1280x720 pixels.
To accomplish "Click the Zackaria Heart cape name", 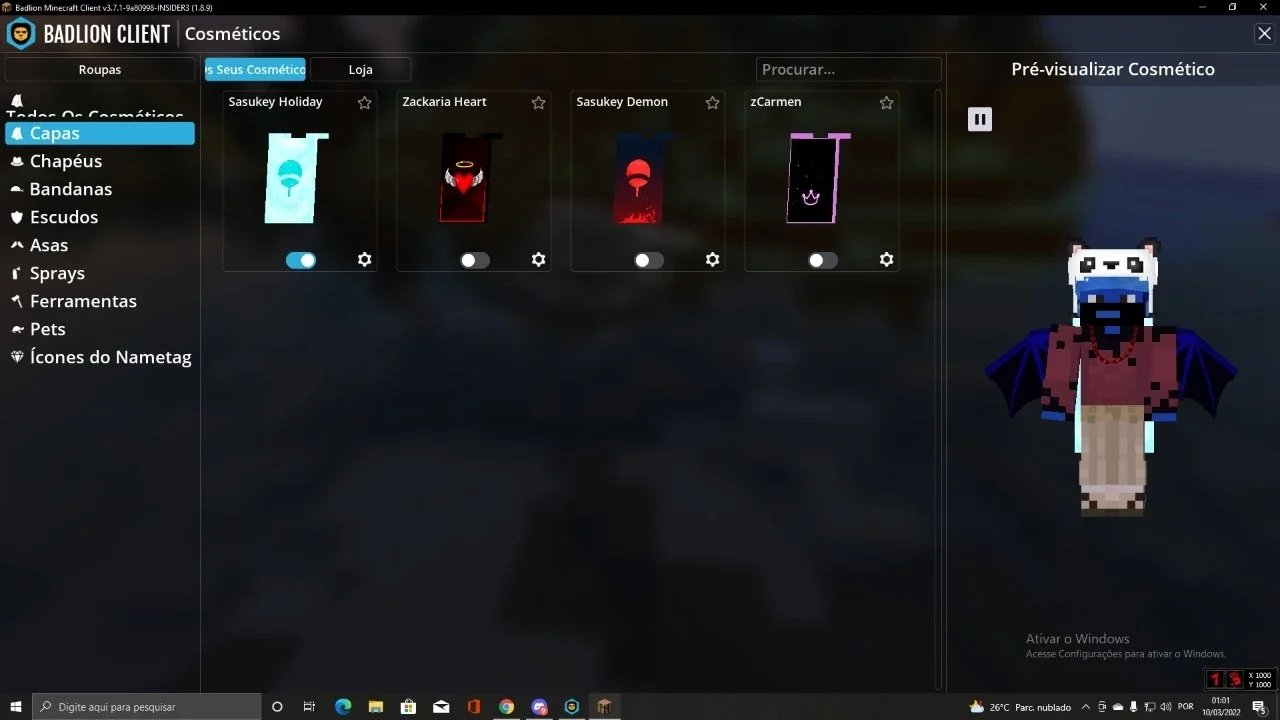I will click(x=444, y=102).
